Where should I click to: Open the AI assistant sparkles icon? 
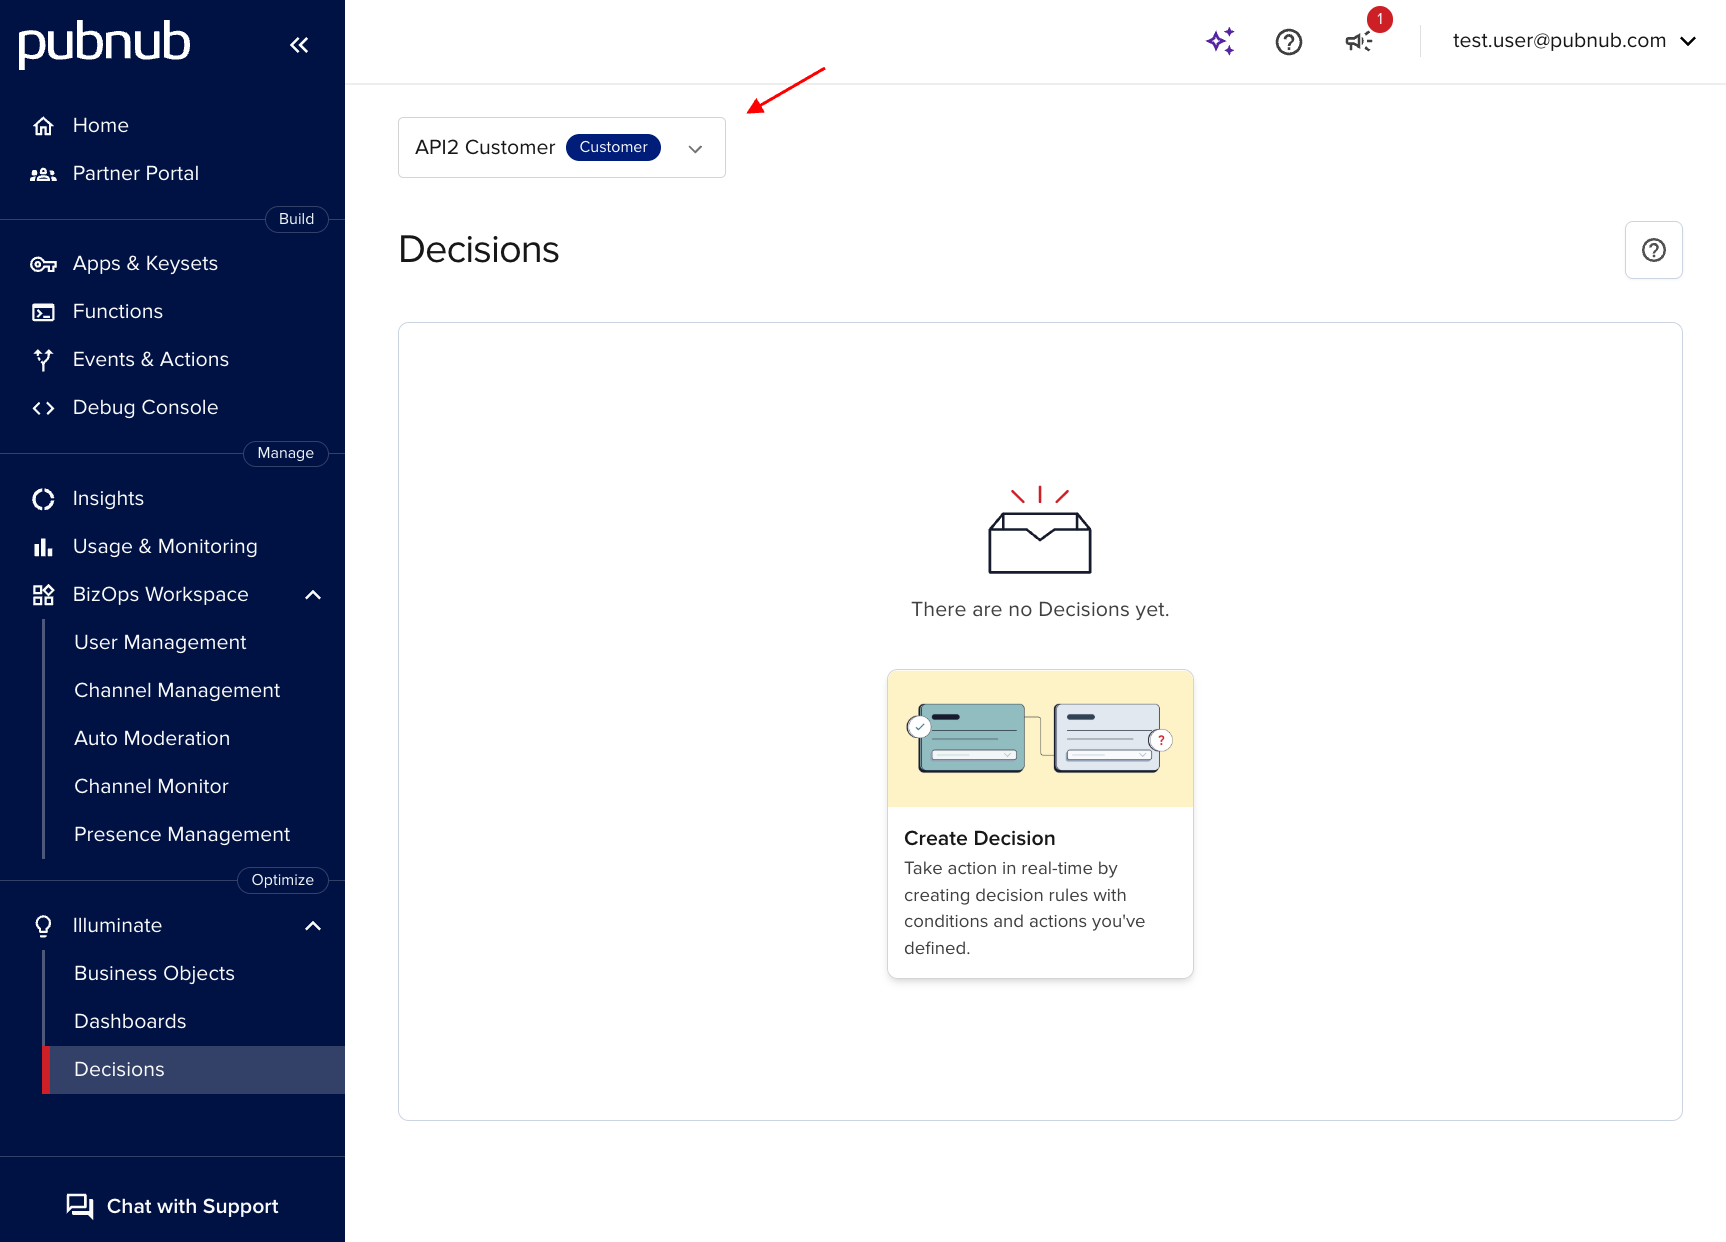(x=1220, y=41)
